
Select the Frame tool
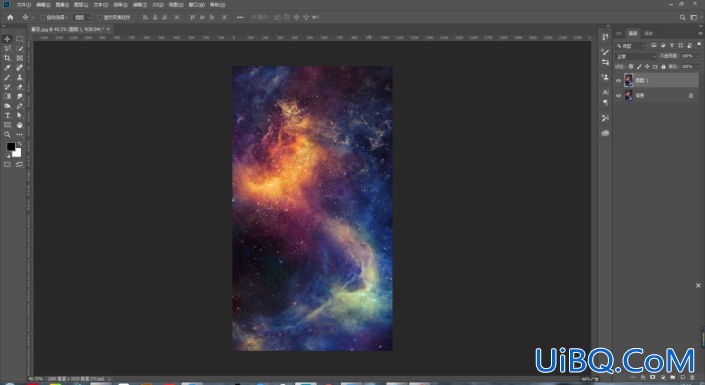pyautogui.click(x=20, y=58)
